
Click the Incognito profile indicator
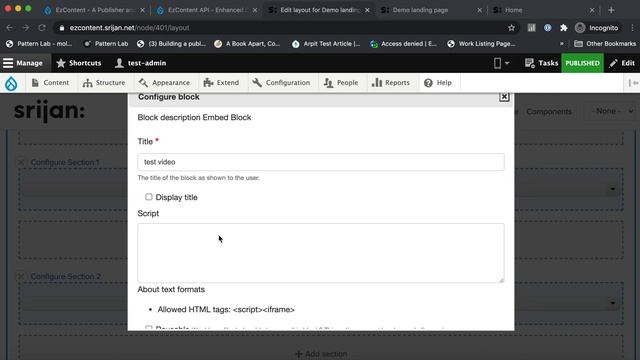click(x=596, y=28)
